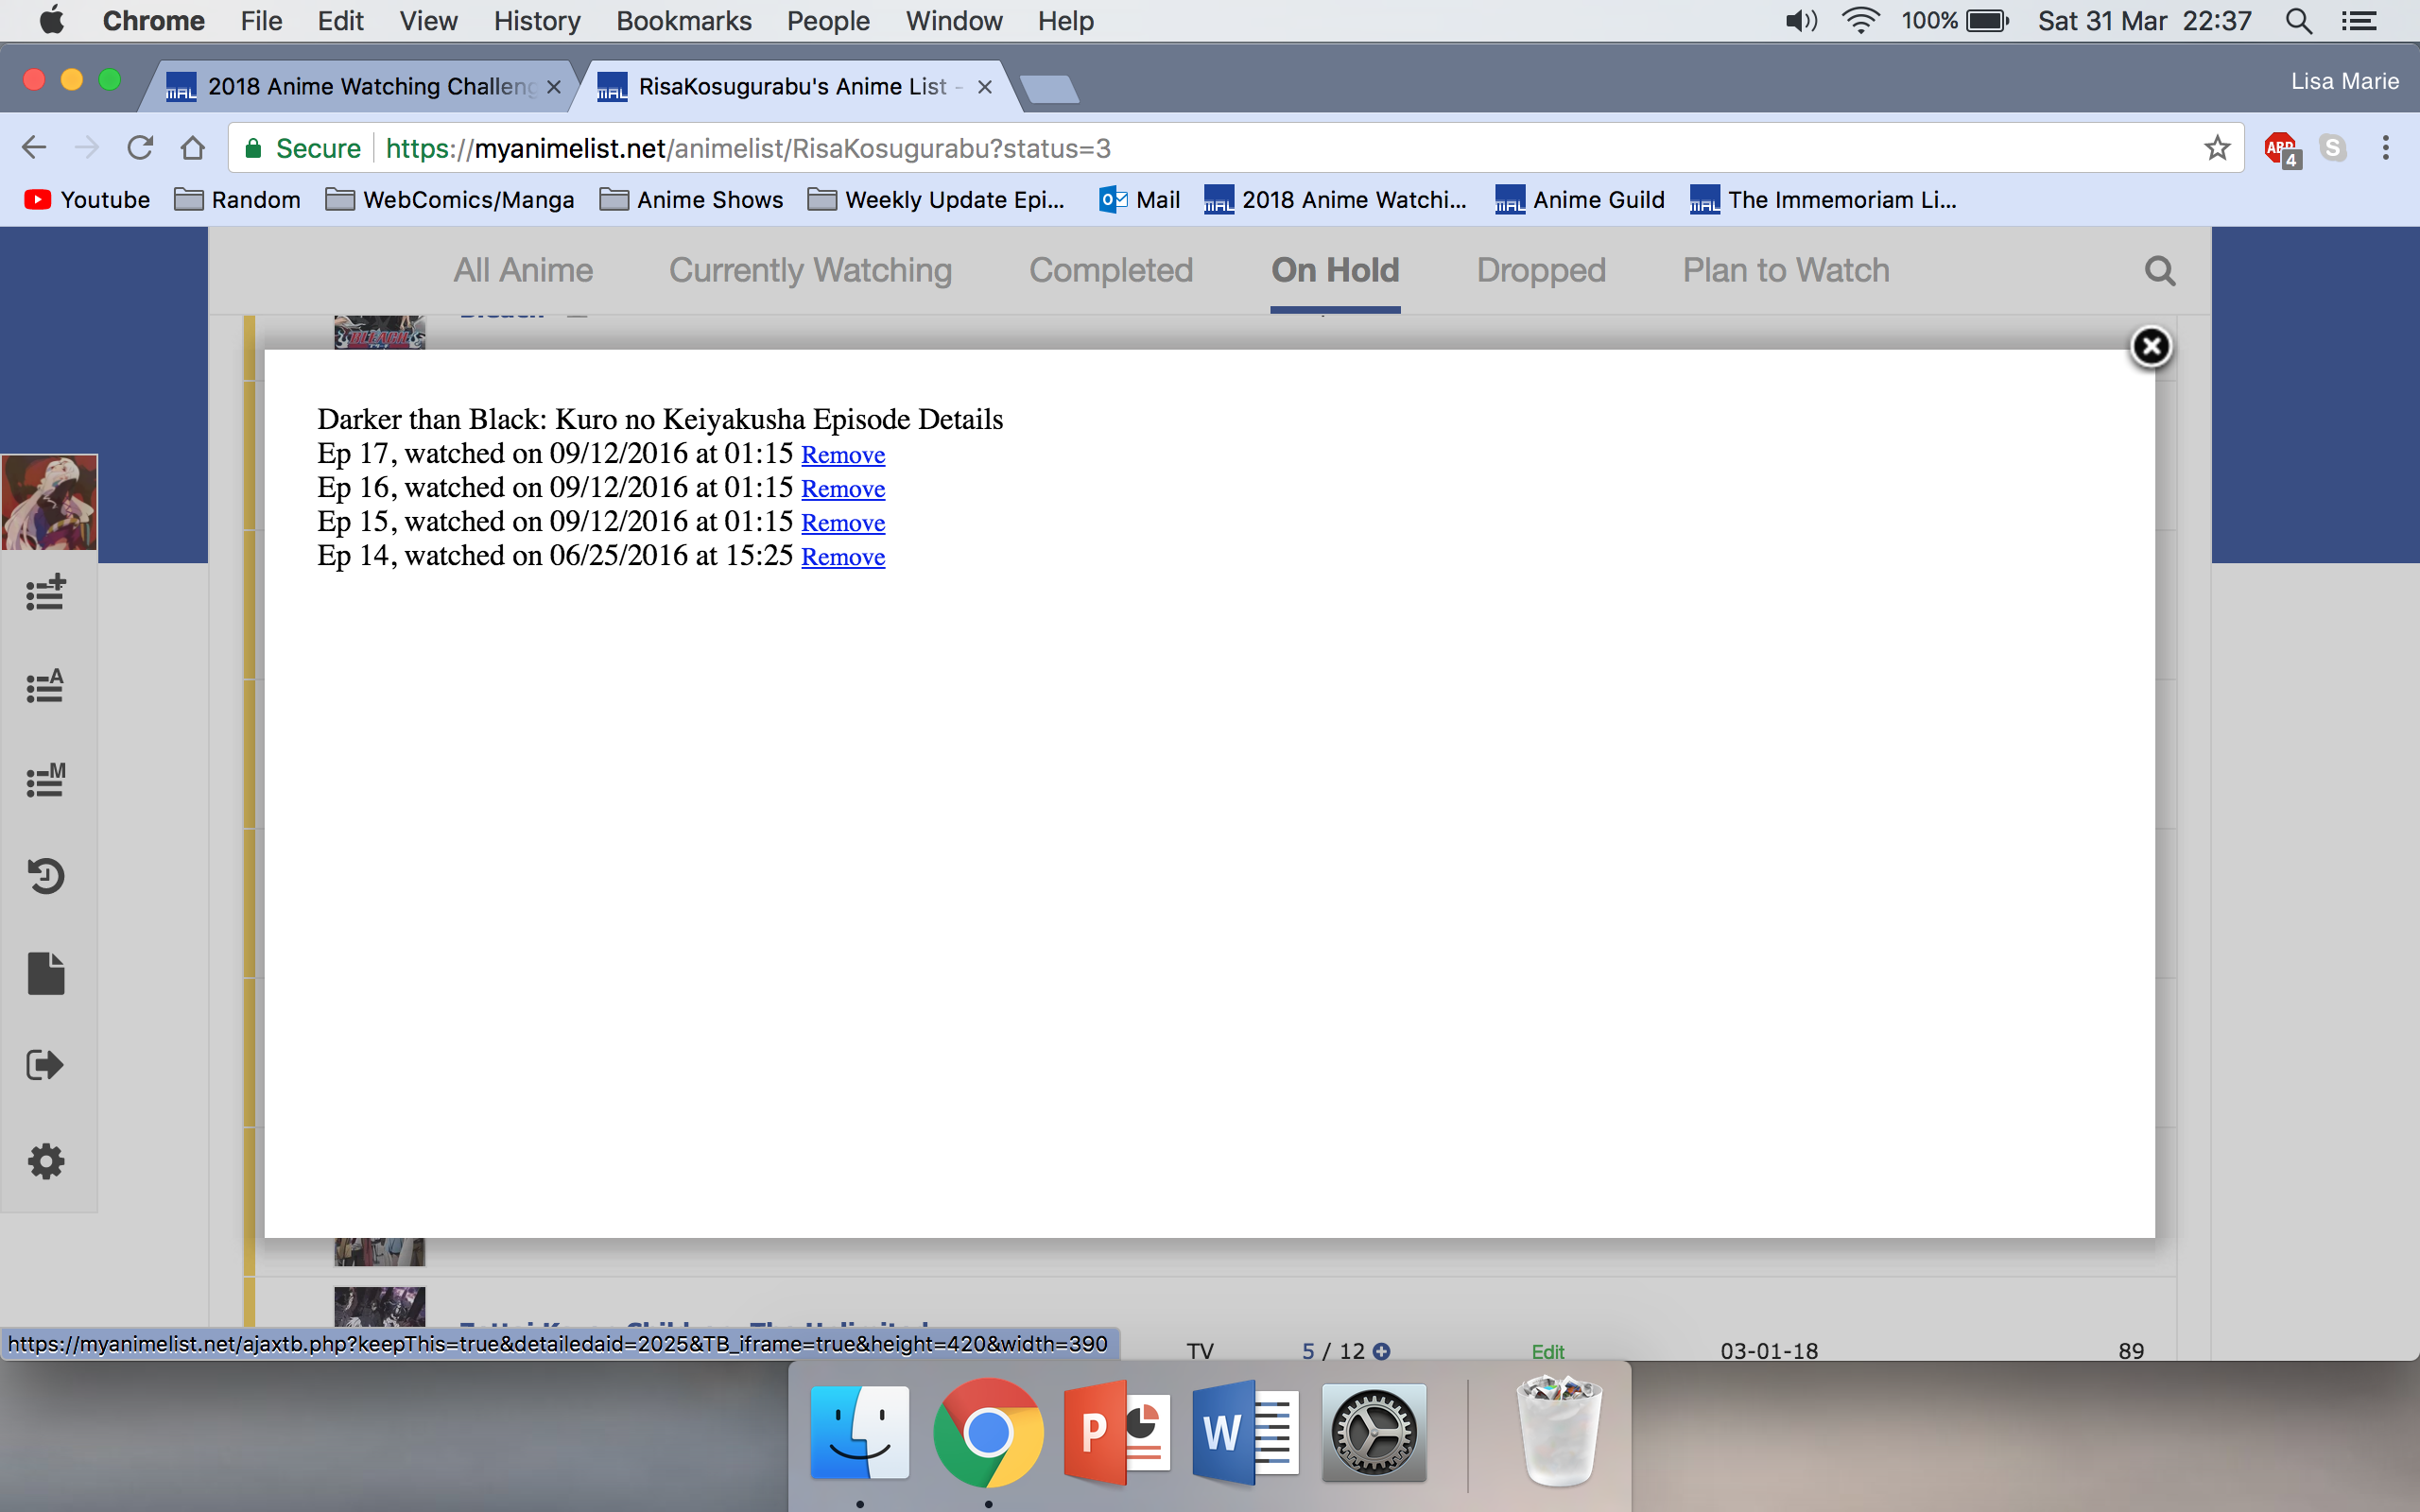Open list settings gear icon
This screenshot has height=1512, width=2420.
[45, 1161]
